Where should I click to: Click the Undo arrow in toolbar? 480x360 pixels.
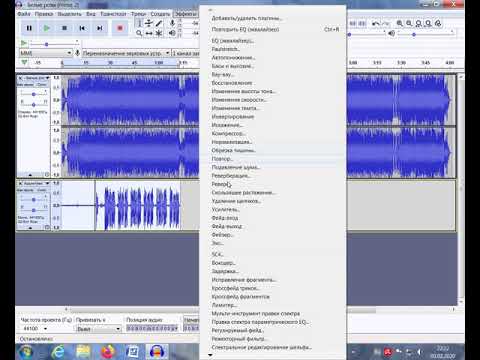tap(376, 23)
